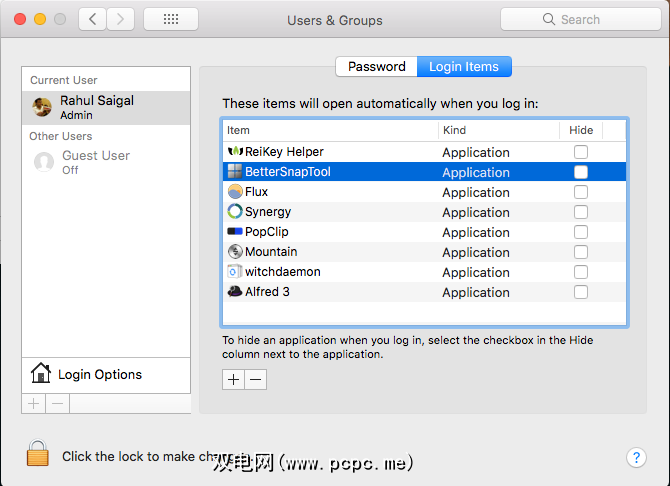The width and height of the screenshot is (670, 486).
Task: Go back with the left arrow
Action: pos(92,19)
